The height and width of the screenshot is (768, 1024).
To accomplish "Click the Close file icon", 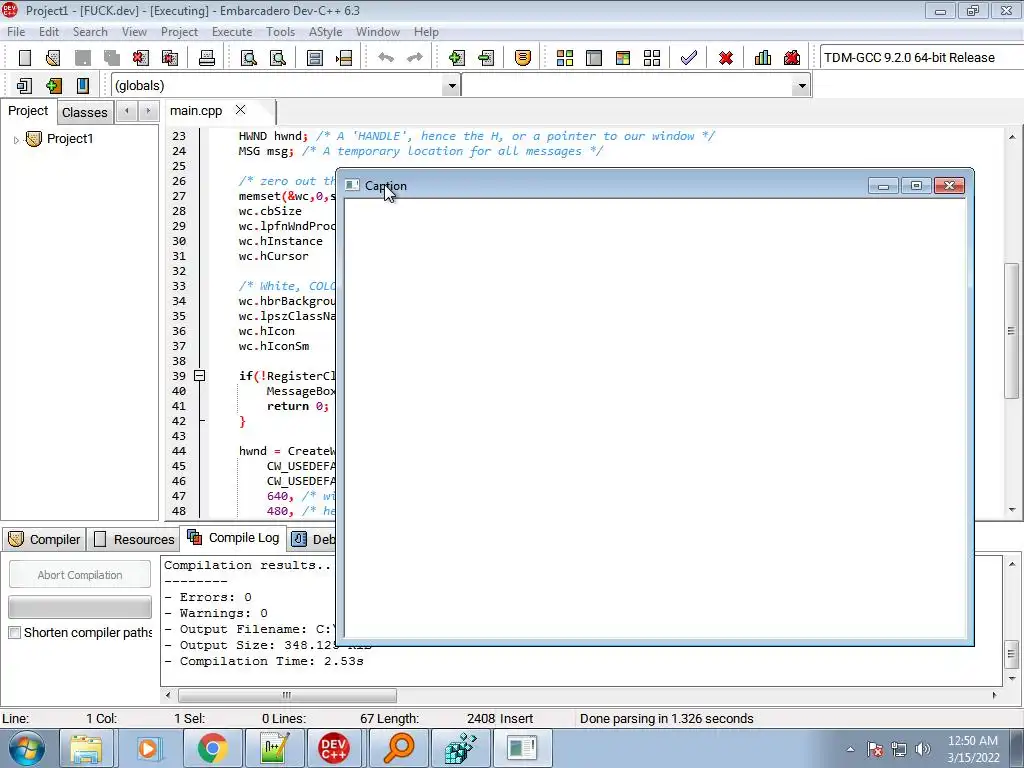I will point(140,58).
